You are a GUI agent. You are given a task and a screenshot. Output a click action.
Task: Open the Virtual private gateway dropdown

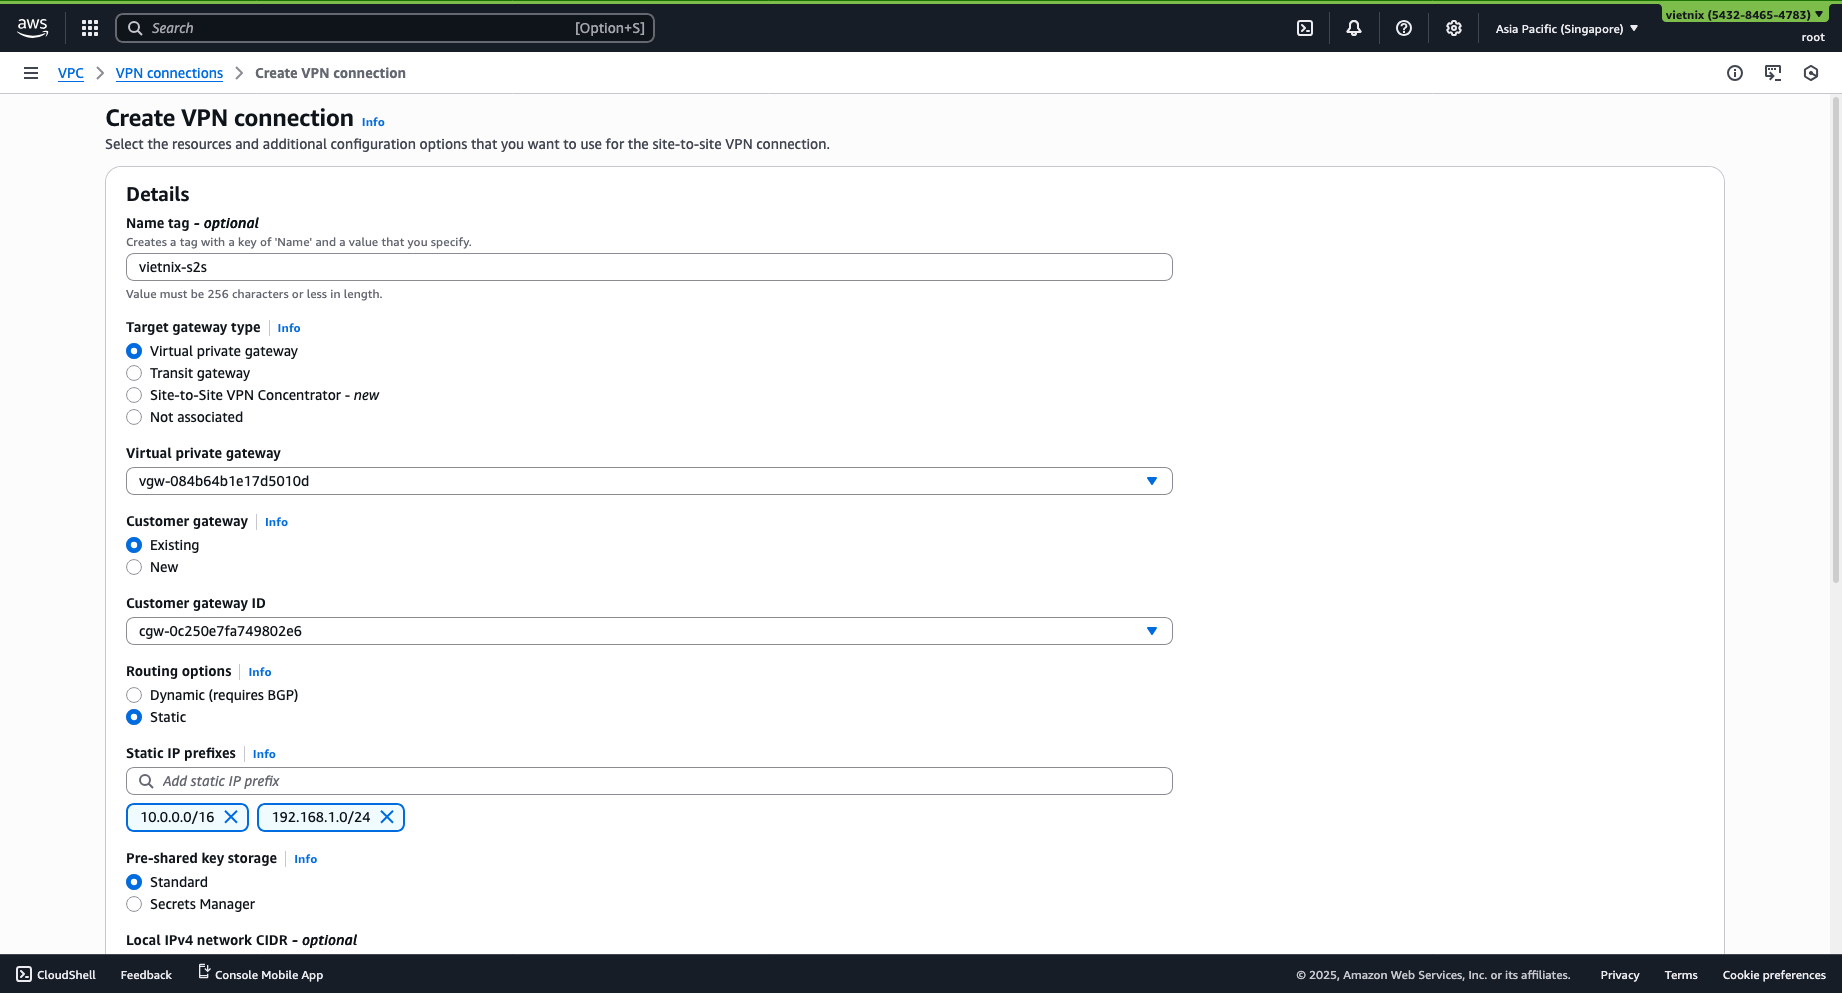point(1151,480)
